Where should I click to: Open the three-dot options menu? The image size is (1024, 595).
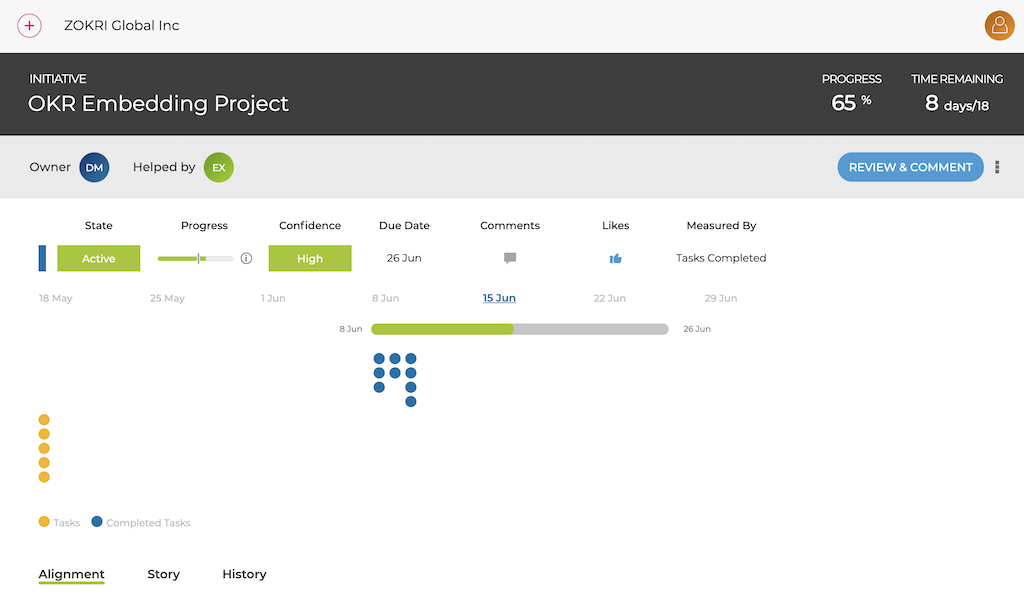(x=997, y=167)
